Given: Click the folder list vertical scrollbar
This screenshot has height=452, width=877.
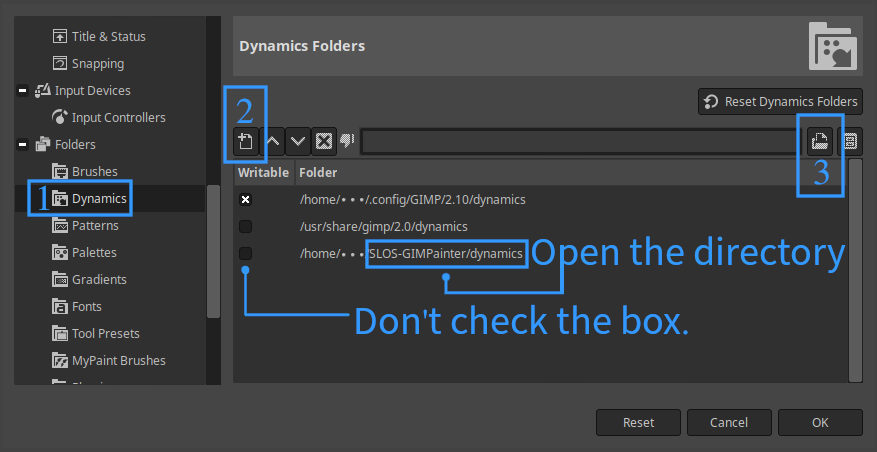Looking at the screenshot, I should tap(855, 270).
